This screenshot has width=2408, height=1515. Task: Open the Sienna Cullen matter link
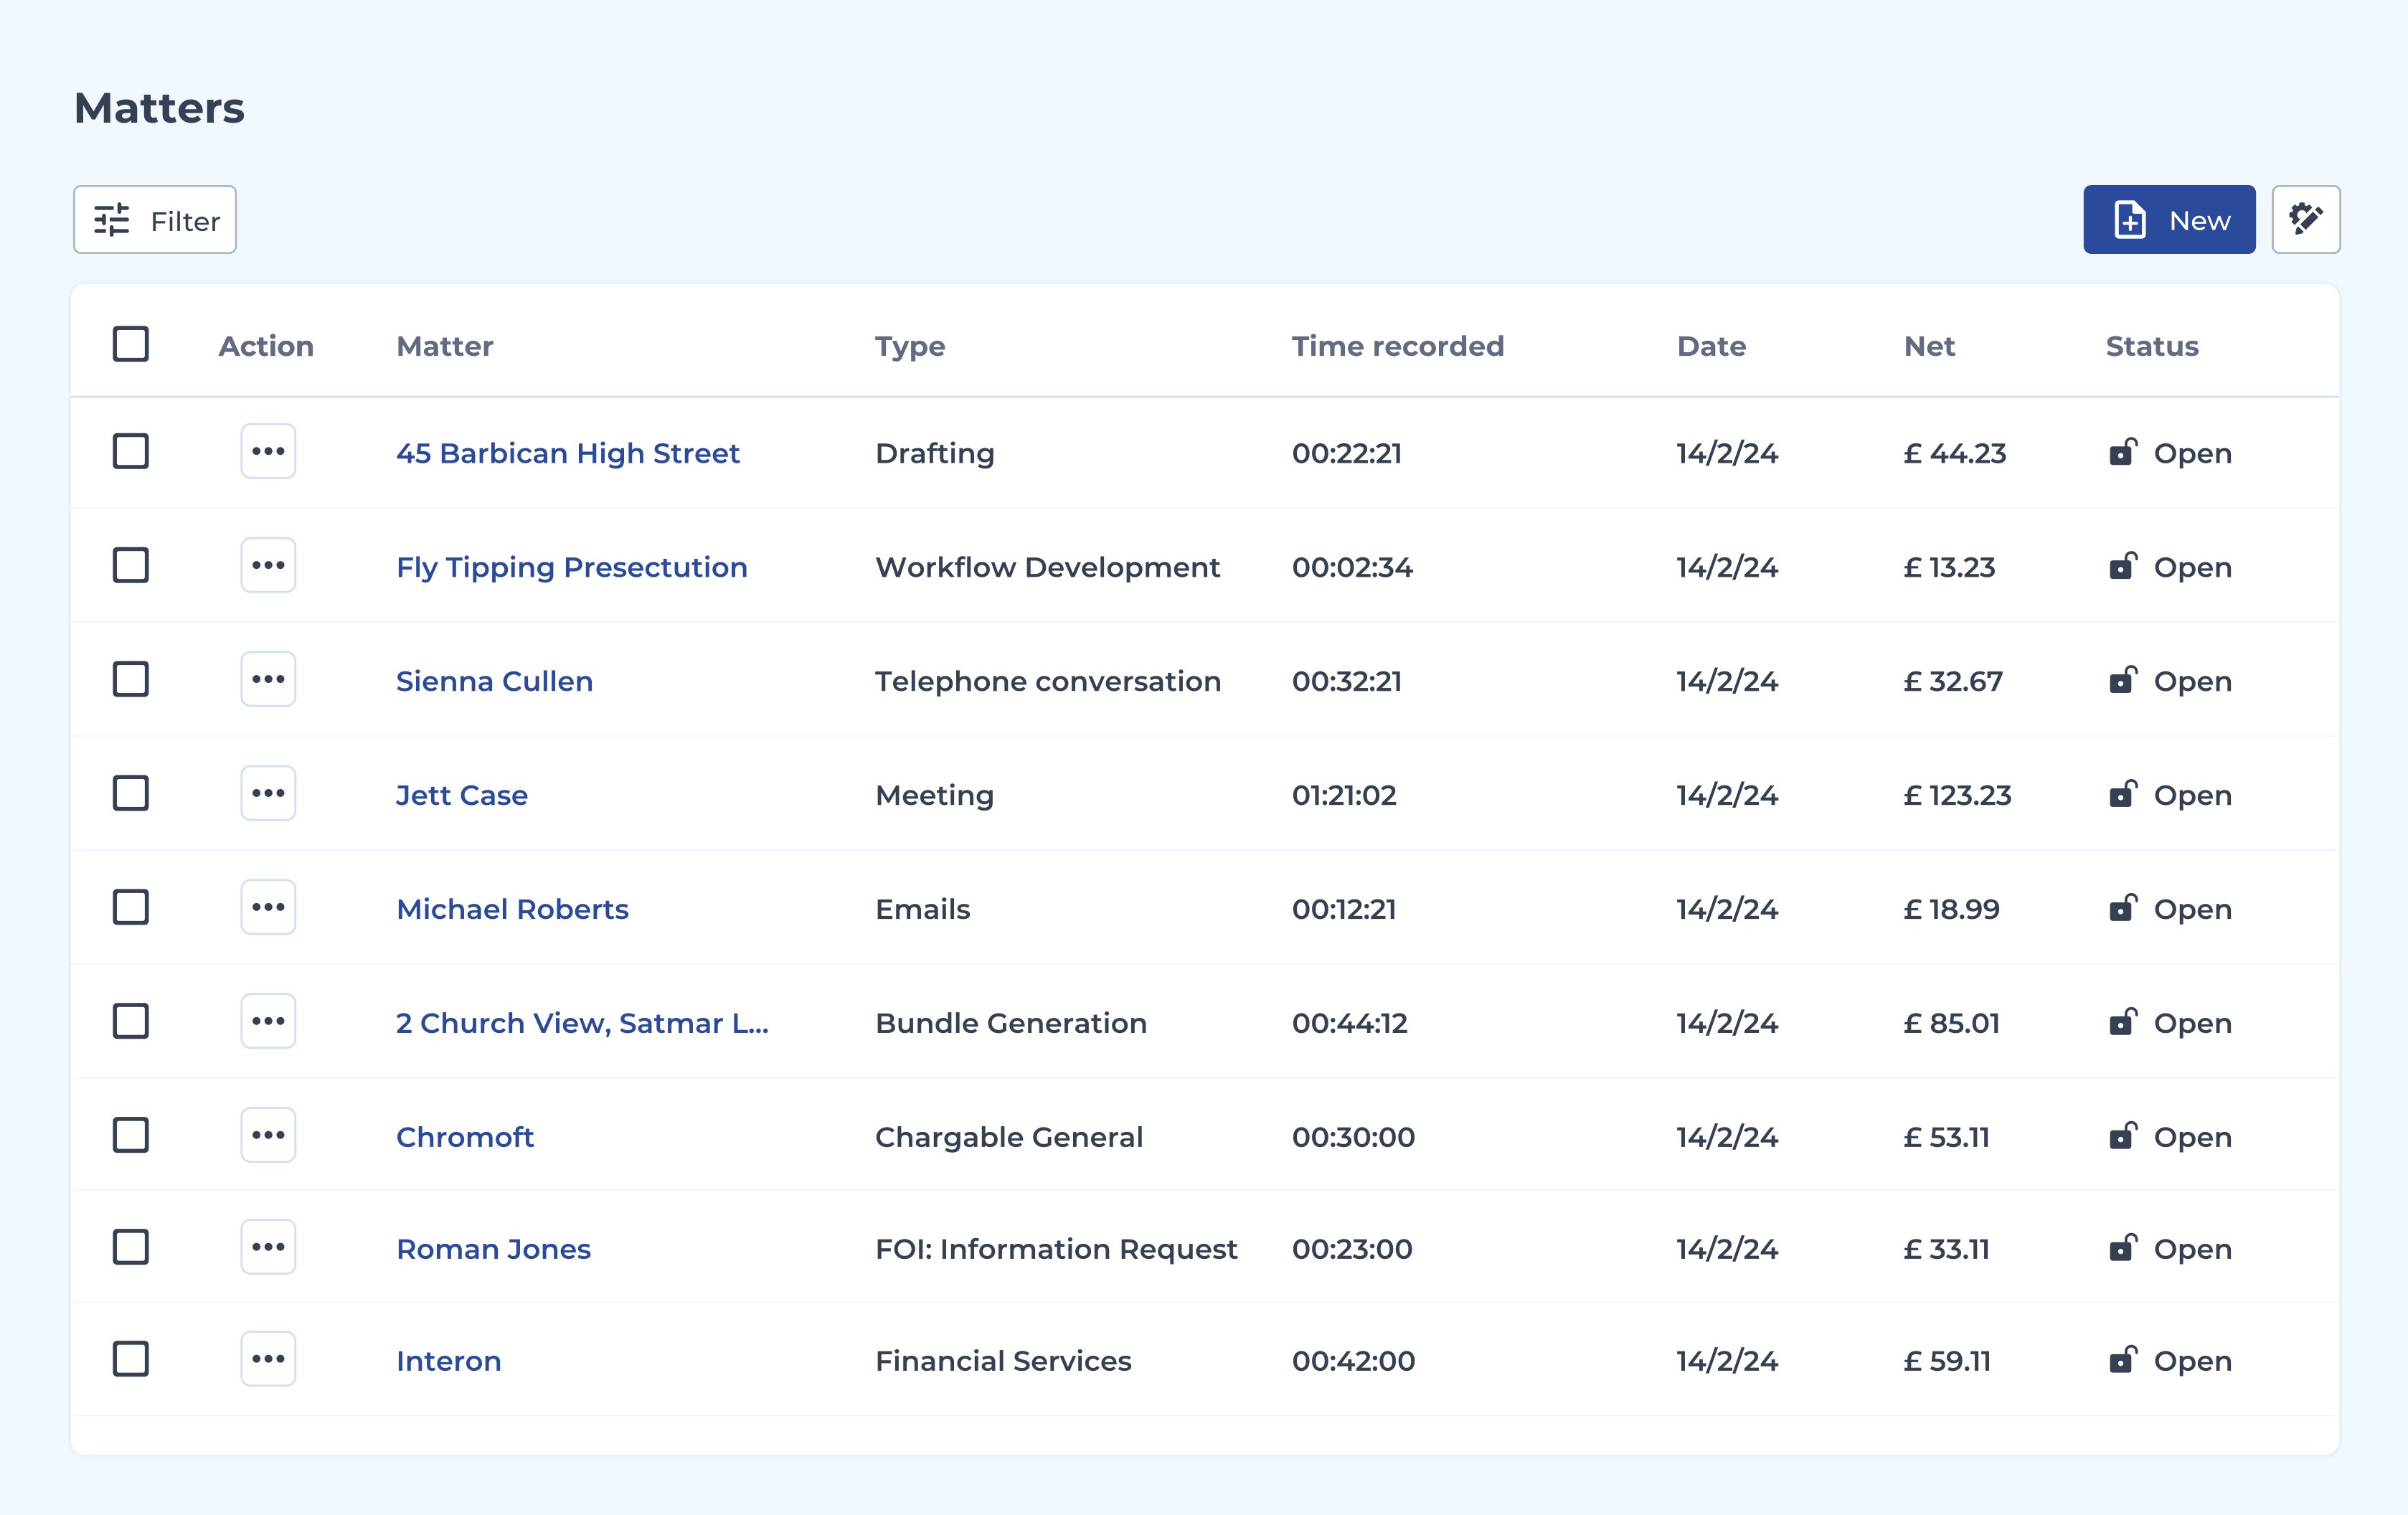pos(494,681)
